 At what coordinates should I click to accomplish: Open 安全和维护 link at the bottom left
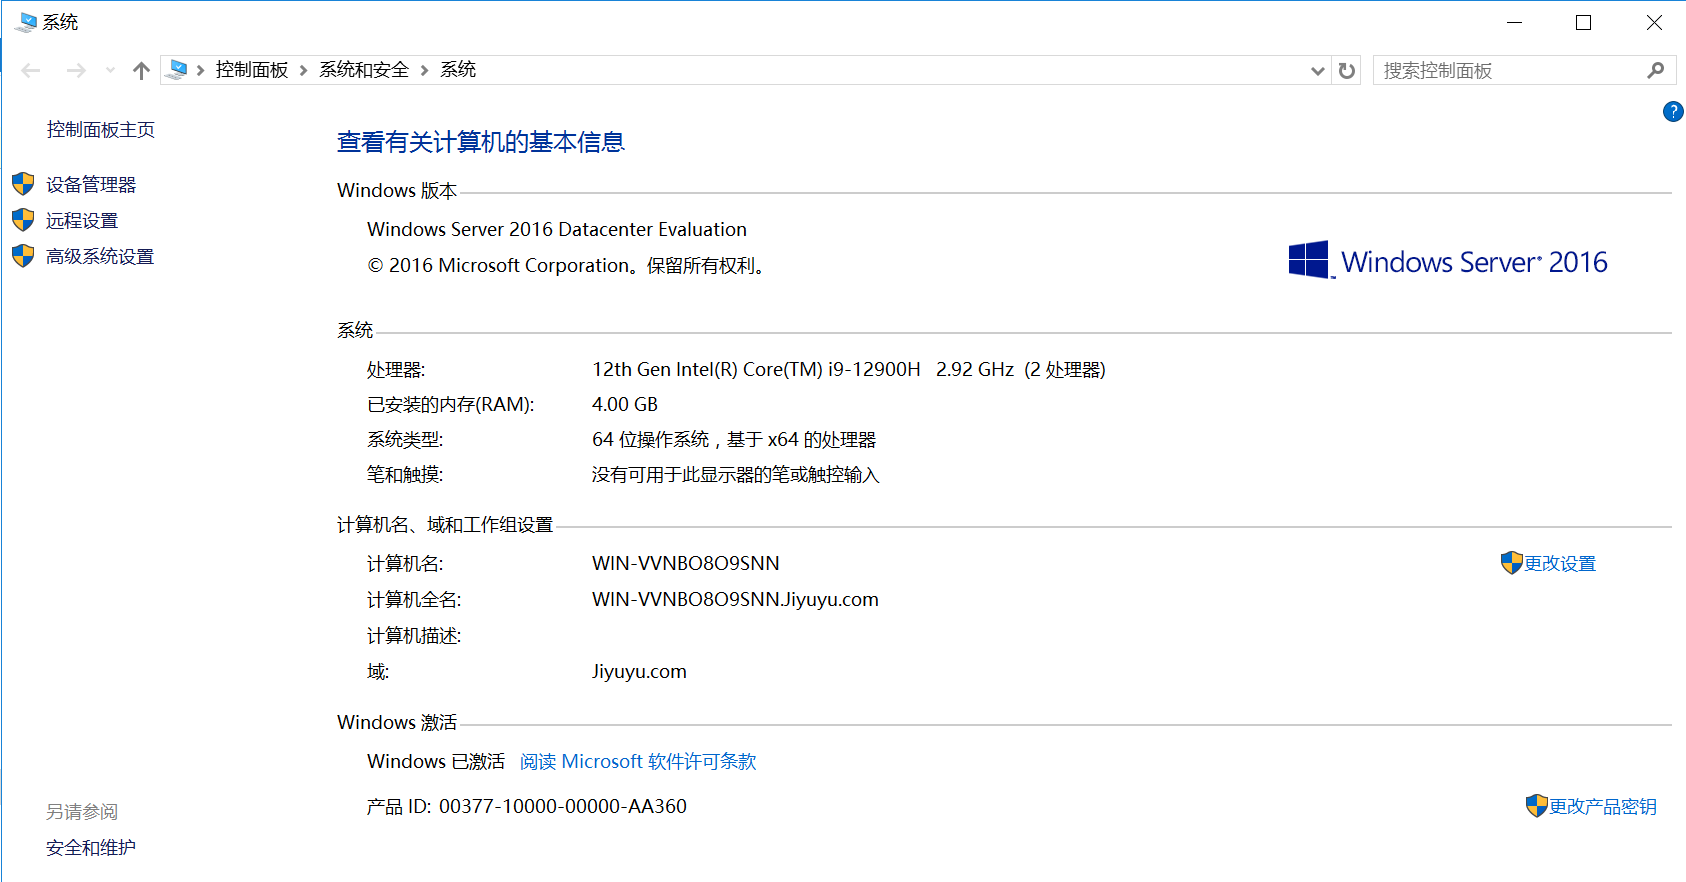point(91,848)
